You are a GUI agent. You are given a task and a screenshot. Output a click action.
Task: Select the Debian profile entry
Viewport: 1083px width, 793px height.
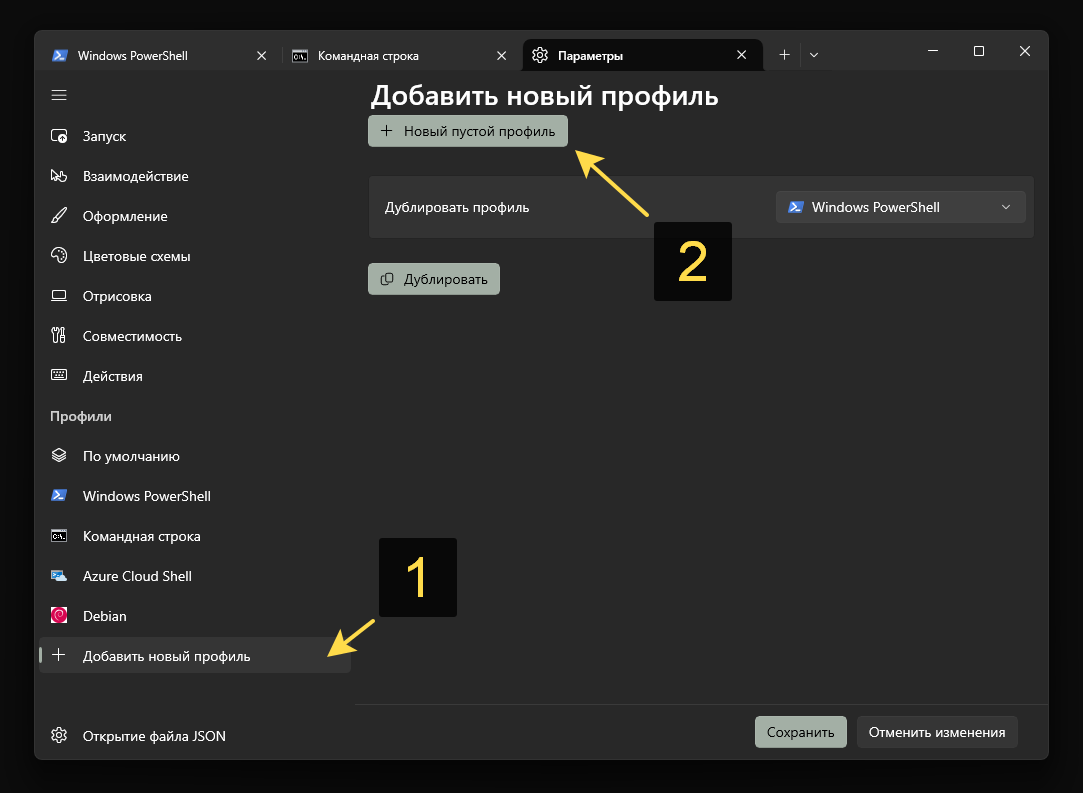pos(195,616)
